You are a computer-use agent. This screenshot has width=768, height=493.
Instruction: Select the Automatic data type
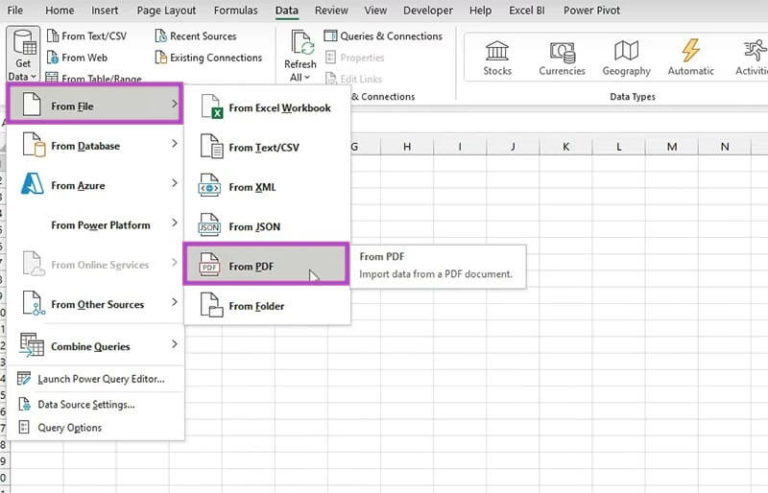pos(691,58)
